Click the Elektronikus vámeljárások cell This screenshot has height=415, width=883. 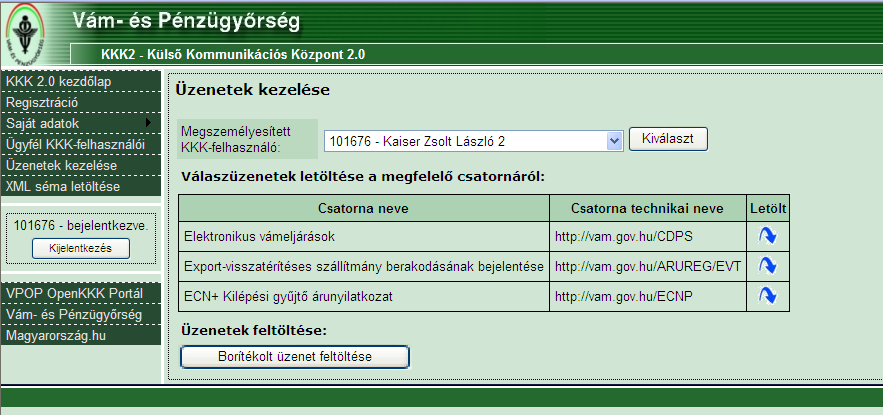click(364, 236)
